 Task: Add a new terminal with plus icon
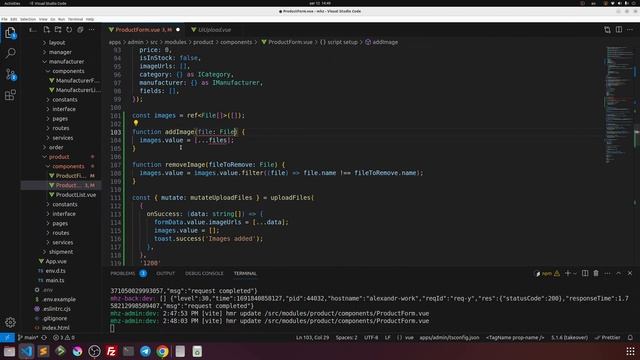point(567,273)
